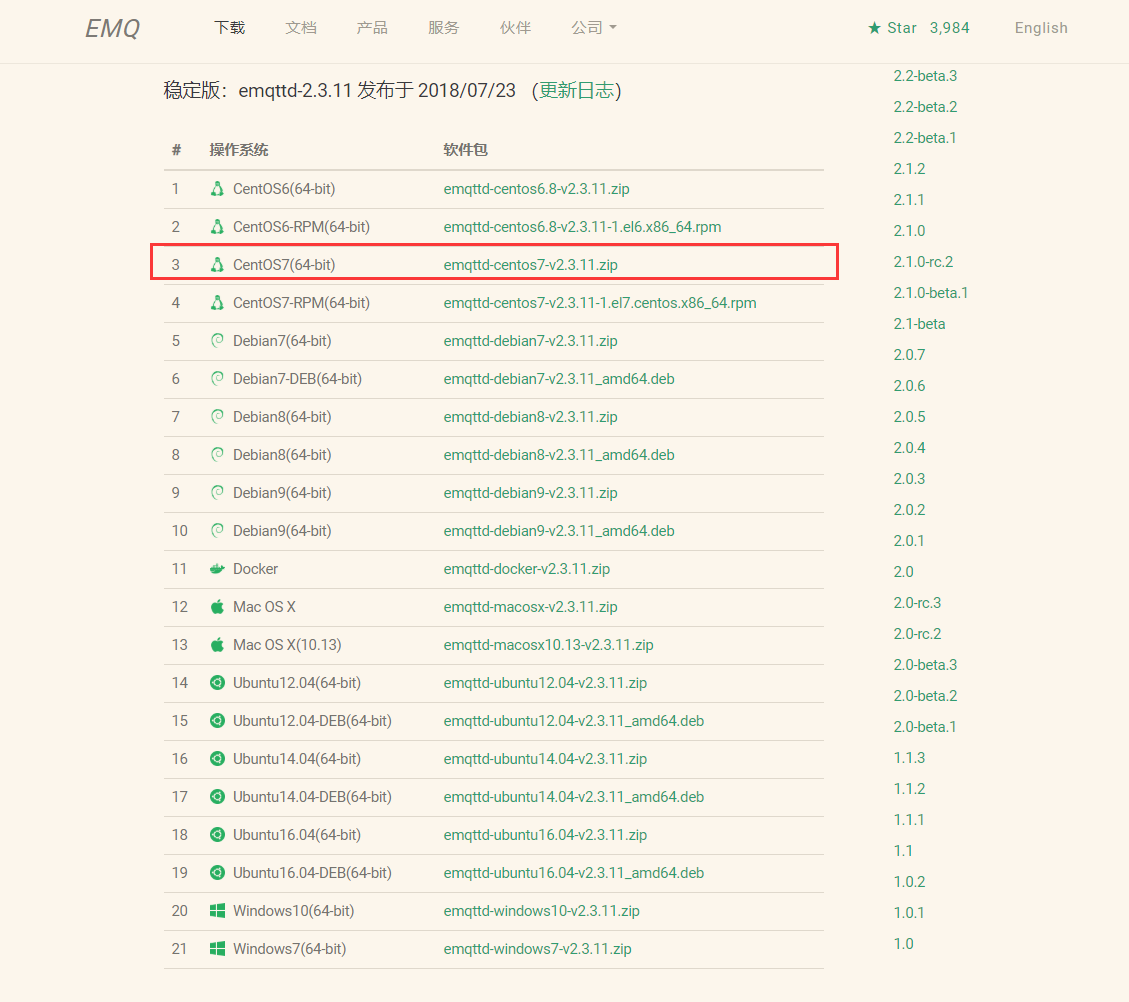
Task: Click the Debian icon beside Debian7-DEB(64-bit)
Action: (217, 379)
